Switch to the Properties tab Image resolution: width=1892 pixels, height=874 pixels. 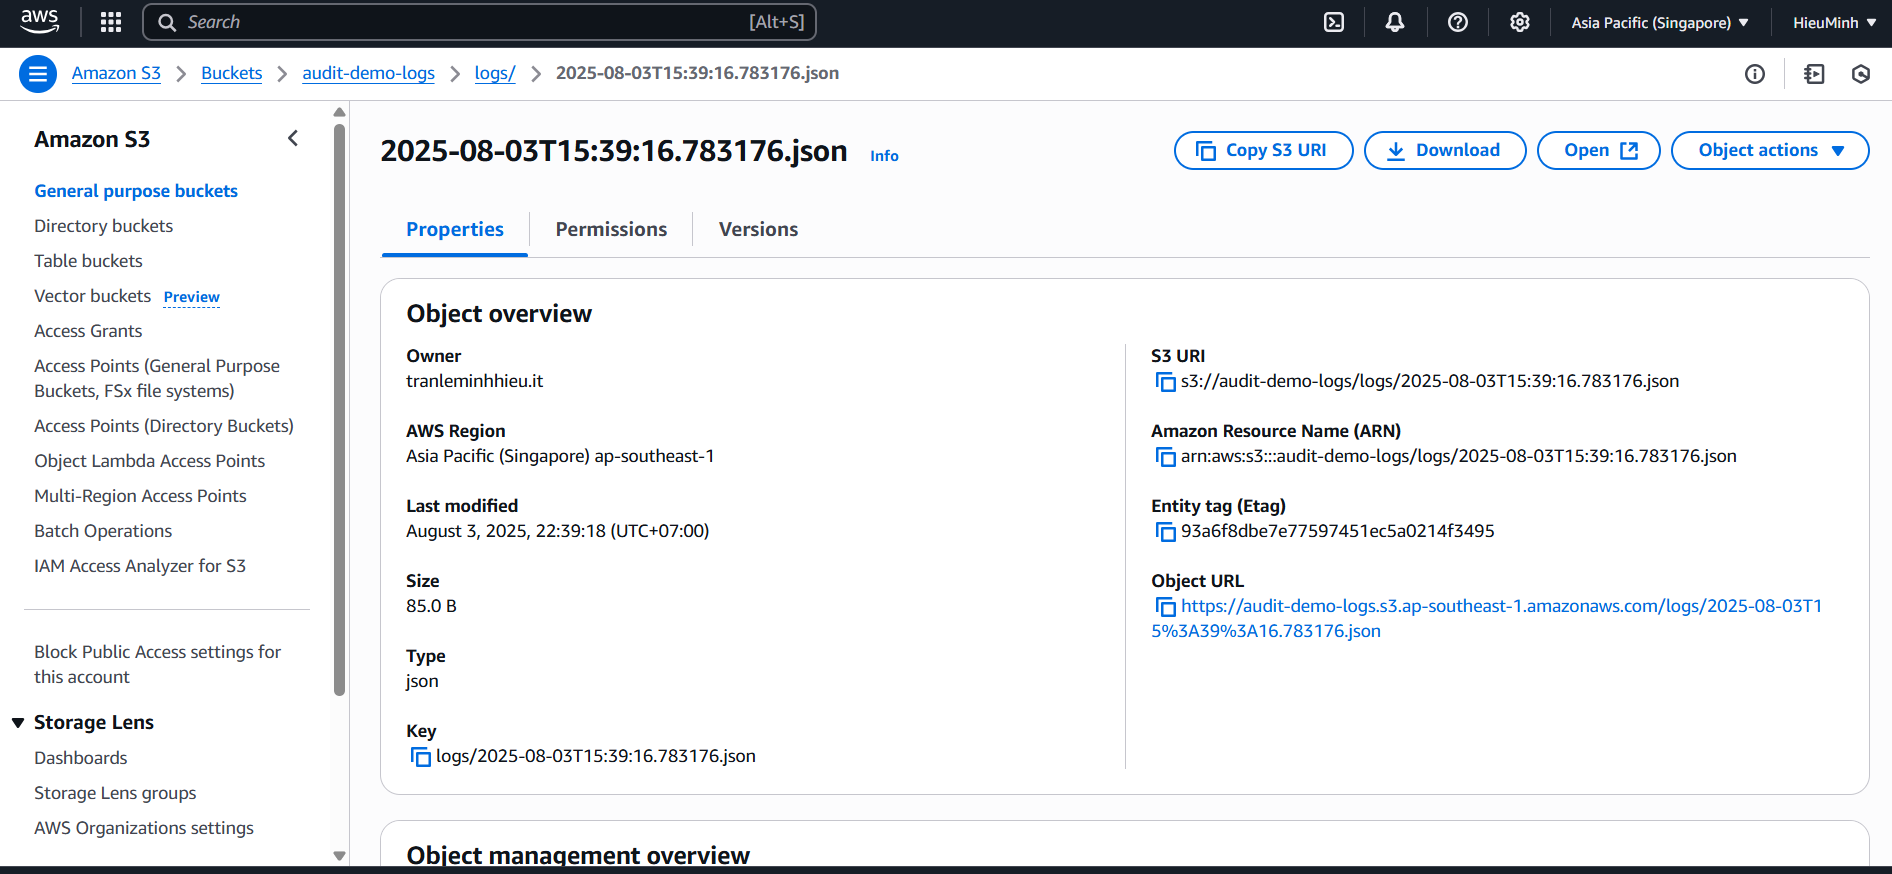pyautogui.click(x=455, y=229)
